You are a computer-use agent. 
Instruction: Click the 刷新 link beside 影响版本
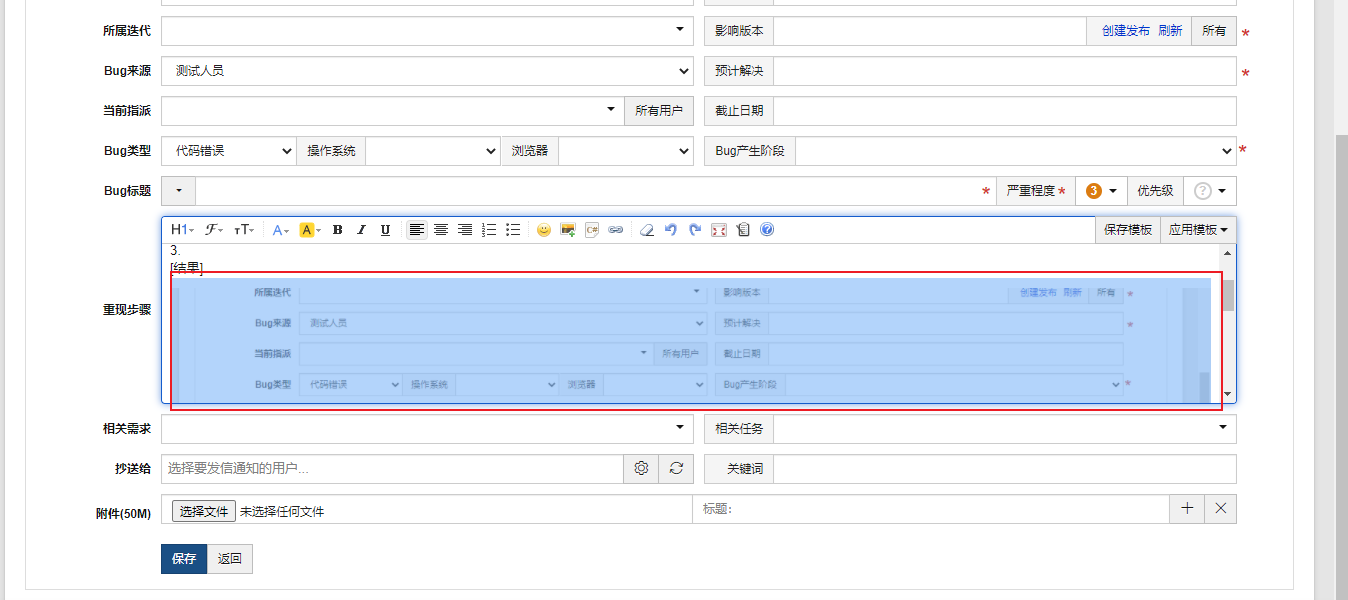1170,31
